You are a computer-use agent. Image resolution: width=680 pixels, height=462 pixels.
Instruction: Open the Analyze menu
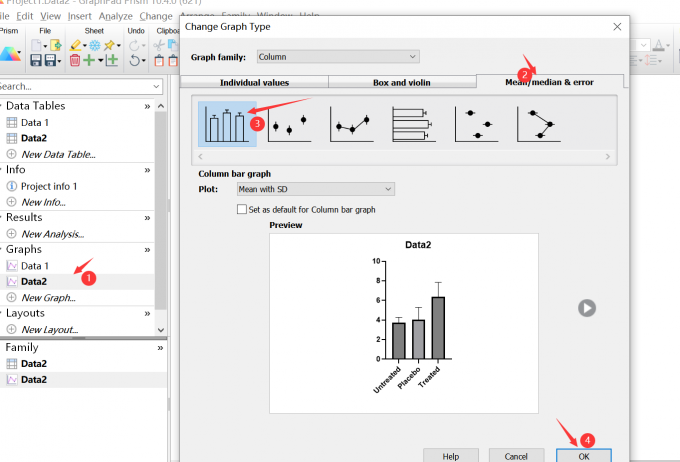click(x=116, y=16)
